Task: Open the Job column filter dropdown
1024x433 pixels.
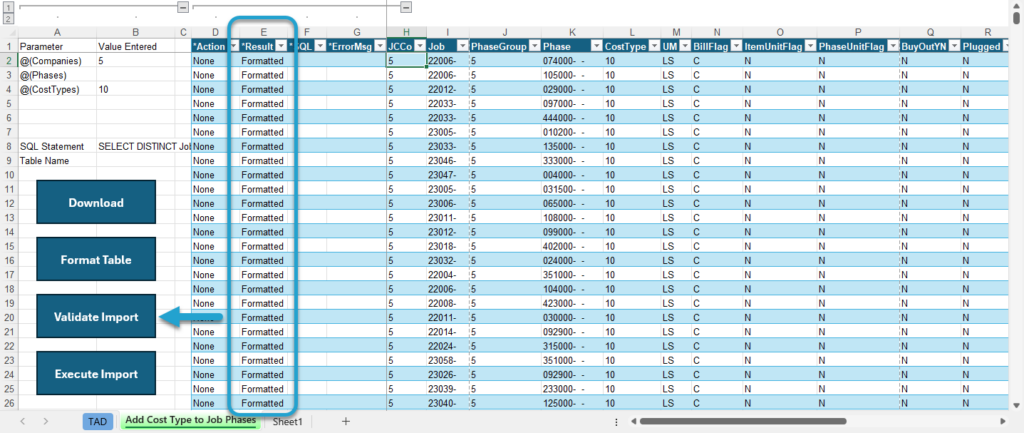Action: (462, 46)
